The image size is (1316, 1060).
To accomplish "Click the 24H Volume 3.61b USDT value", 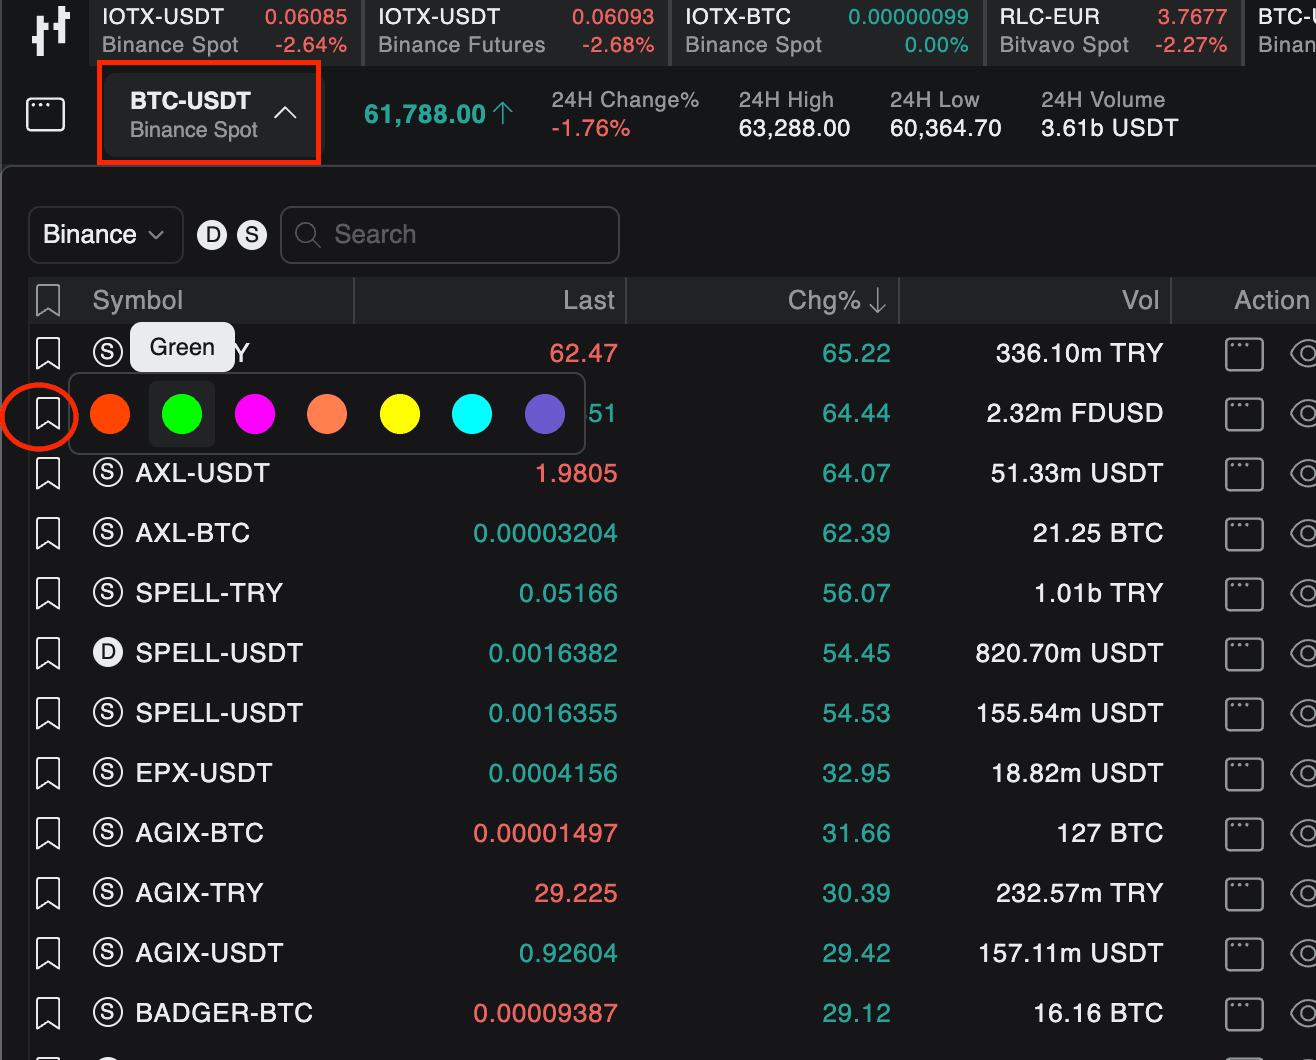I will click(1109, 128).
